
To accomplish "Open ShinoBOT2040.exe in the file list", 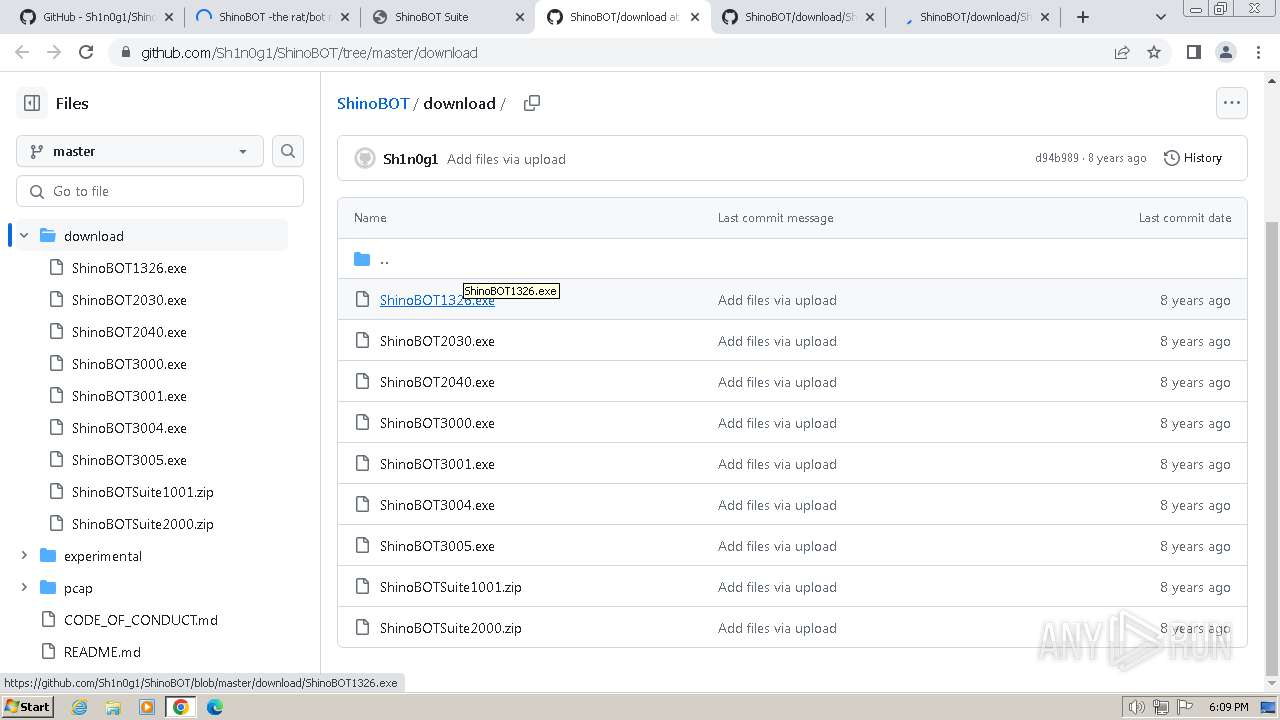I will (x=437, y=382).
